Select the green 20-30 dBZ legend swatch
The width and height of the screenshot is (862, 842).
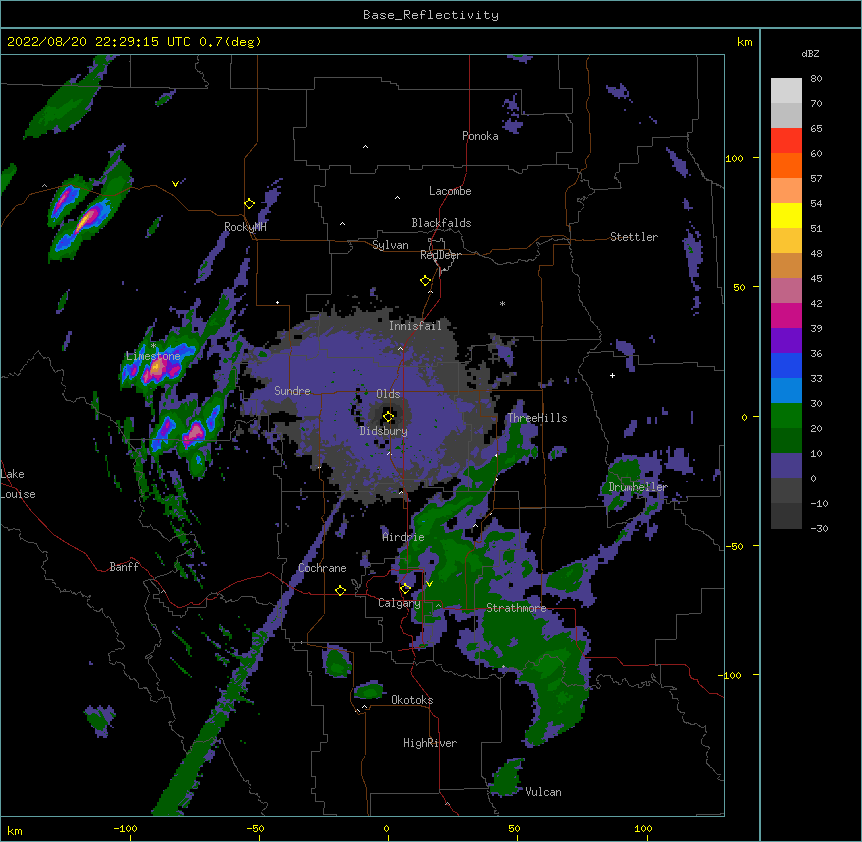click(786, 416)
